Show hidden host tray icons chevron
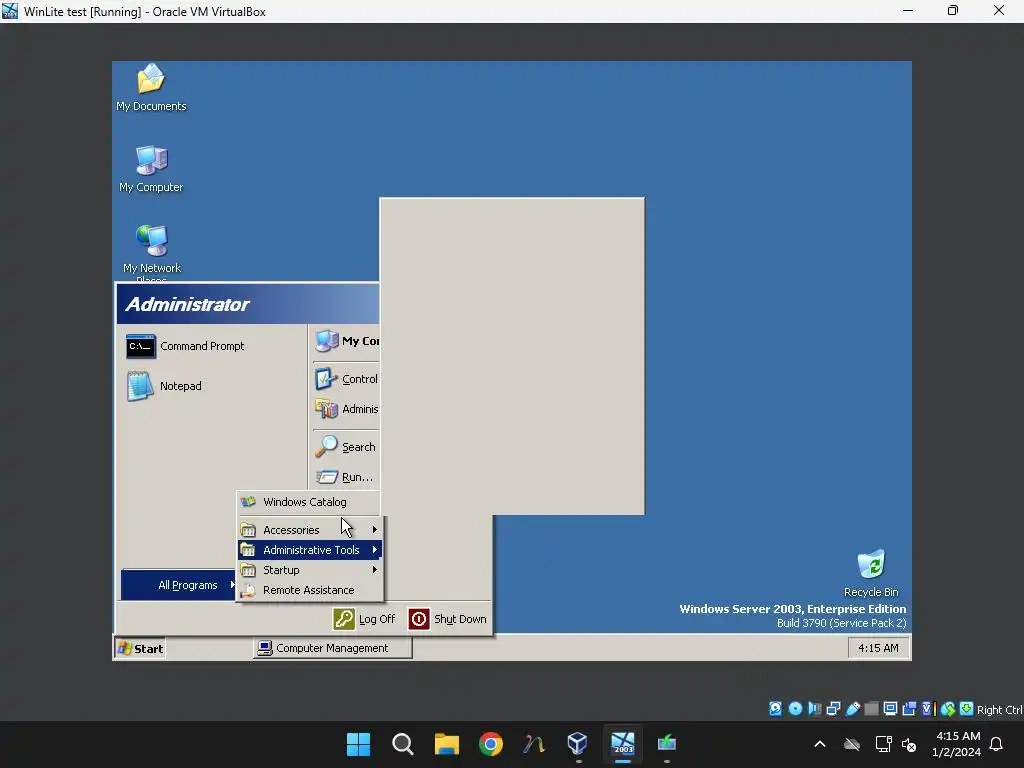The image size is (1024, 768). coord(820,744)
